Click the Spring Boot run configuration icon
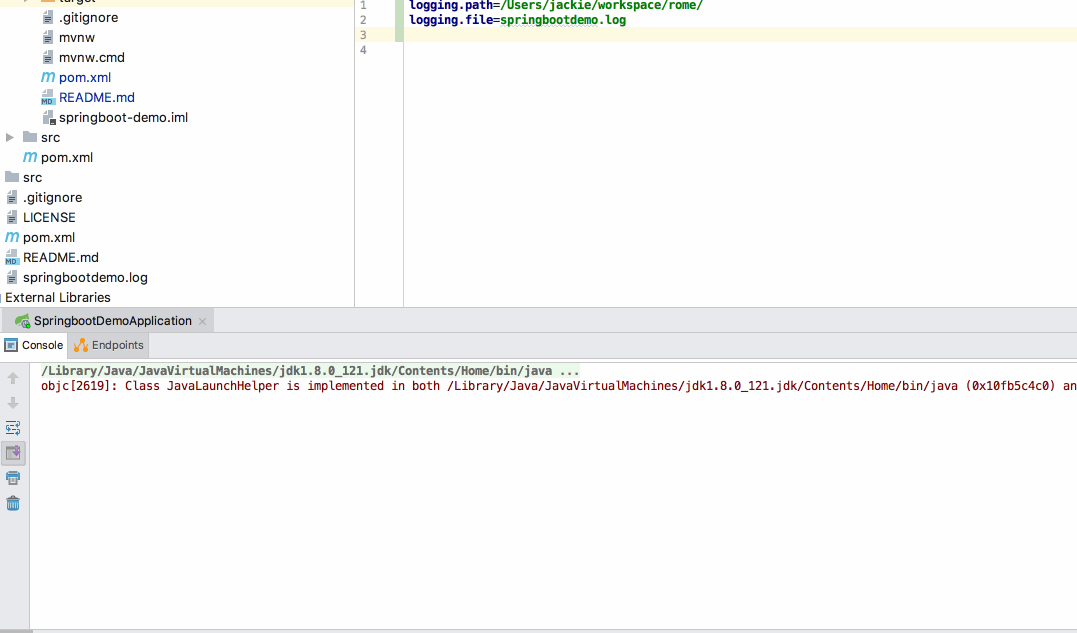This screenshot has height=633, width=1077. (x=22, y=321)
